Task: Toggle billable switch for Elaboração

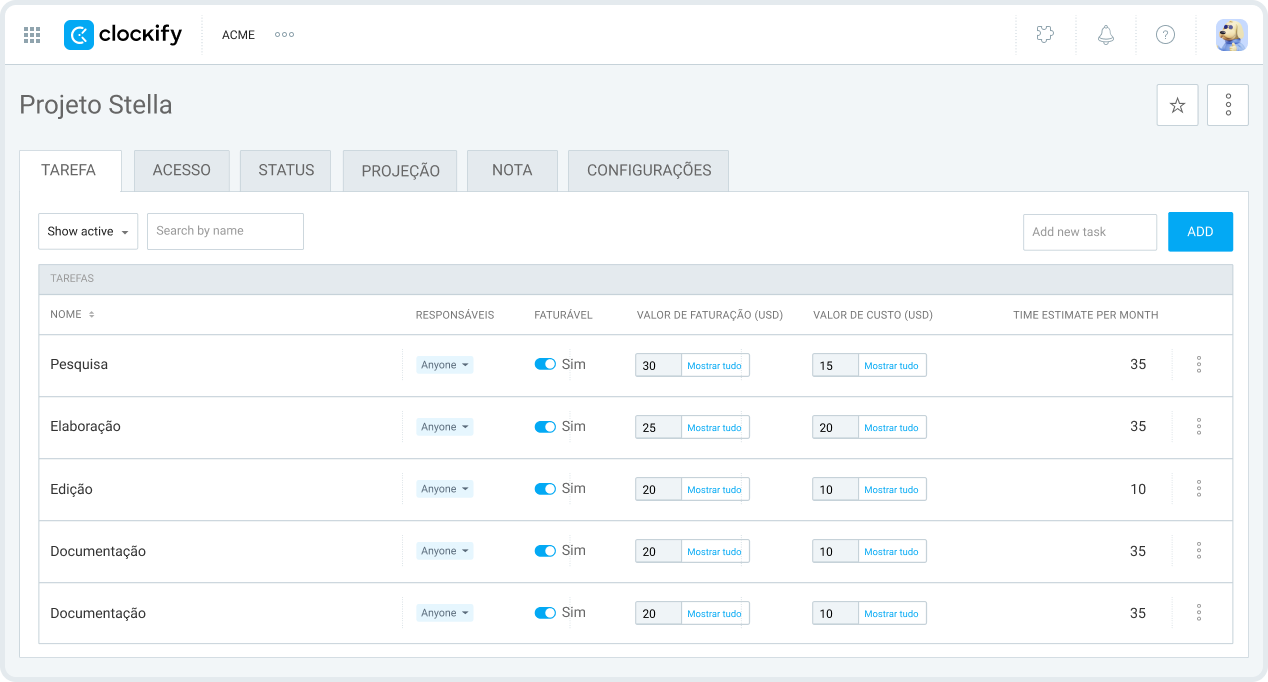Action: (x=545, y=427)
